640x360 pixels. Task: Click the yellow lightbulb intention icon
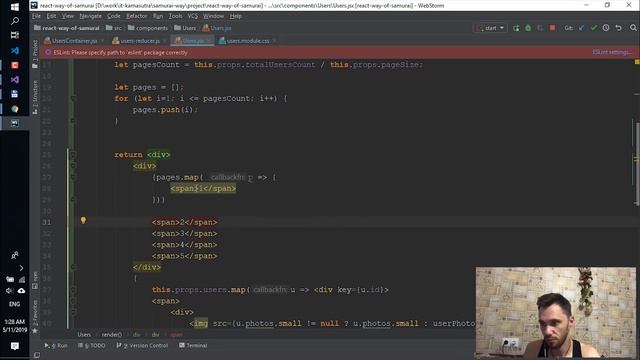tap(83, 220)
